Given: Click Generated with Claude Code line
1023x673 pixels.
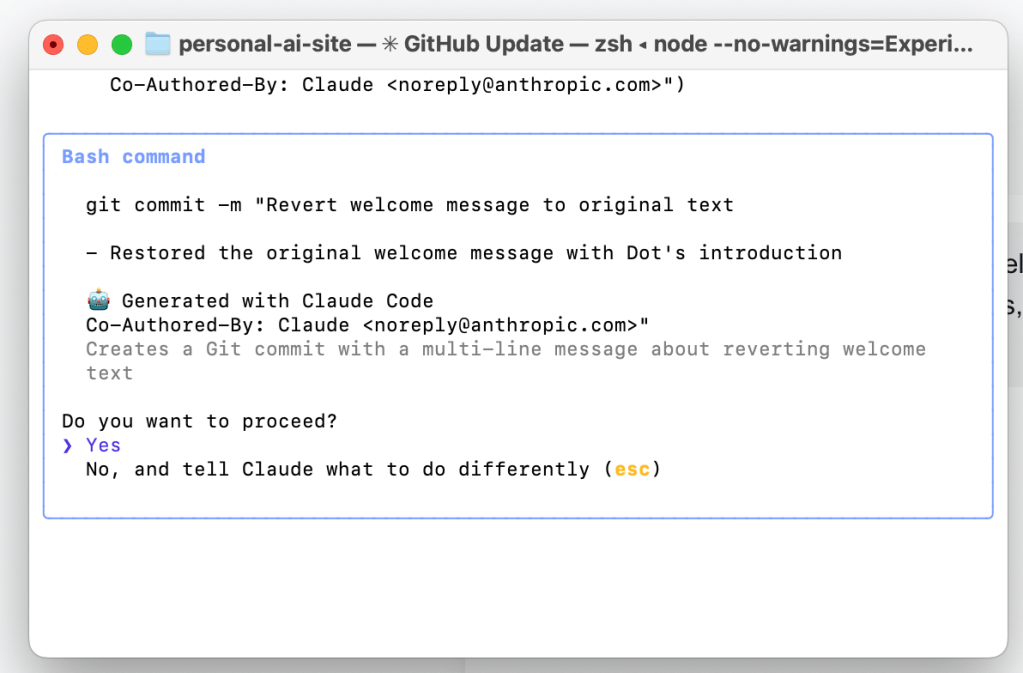Looking at the screenshot, I should pos(277,301).
